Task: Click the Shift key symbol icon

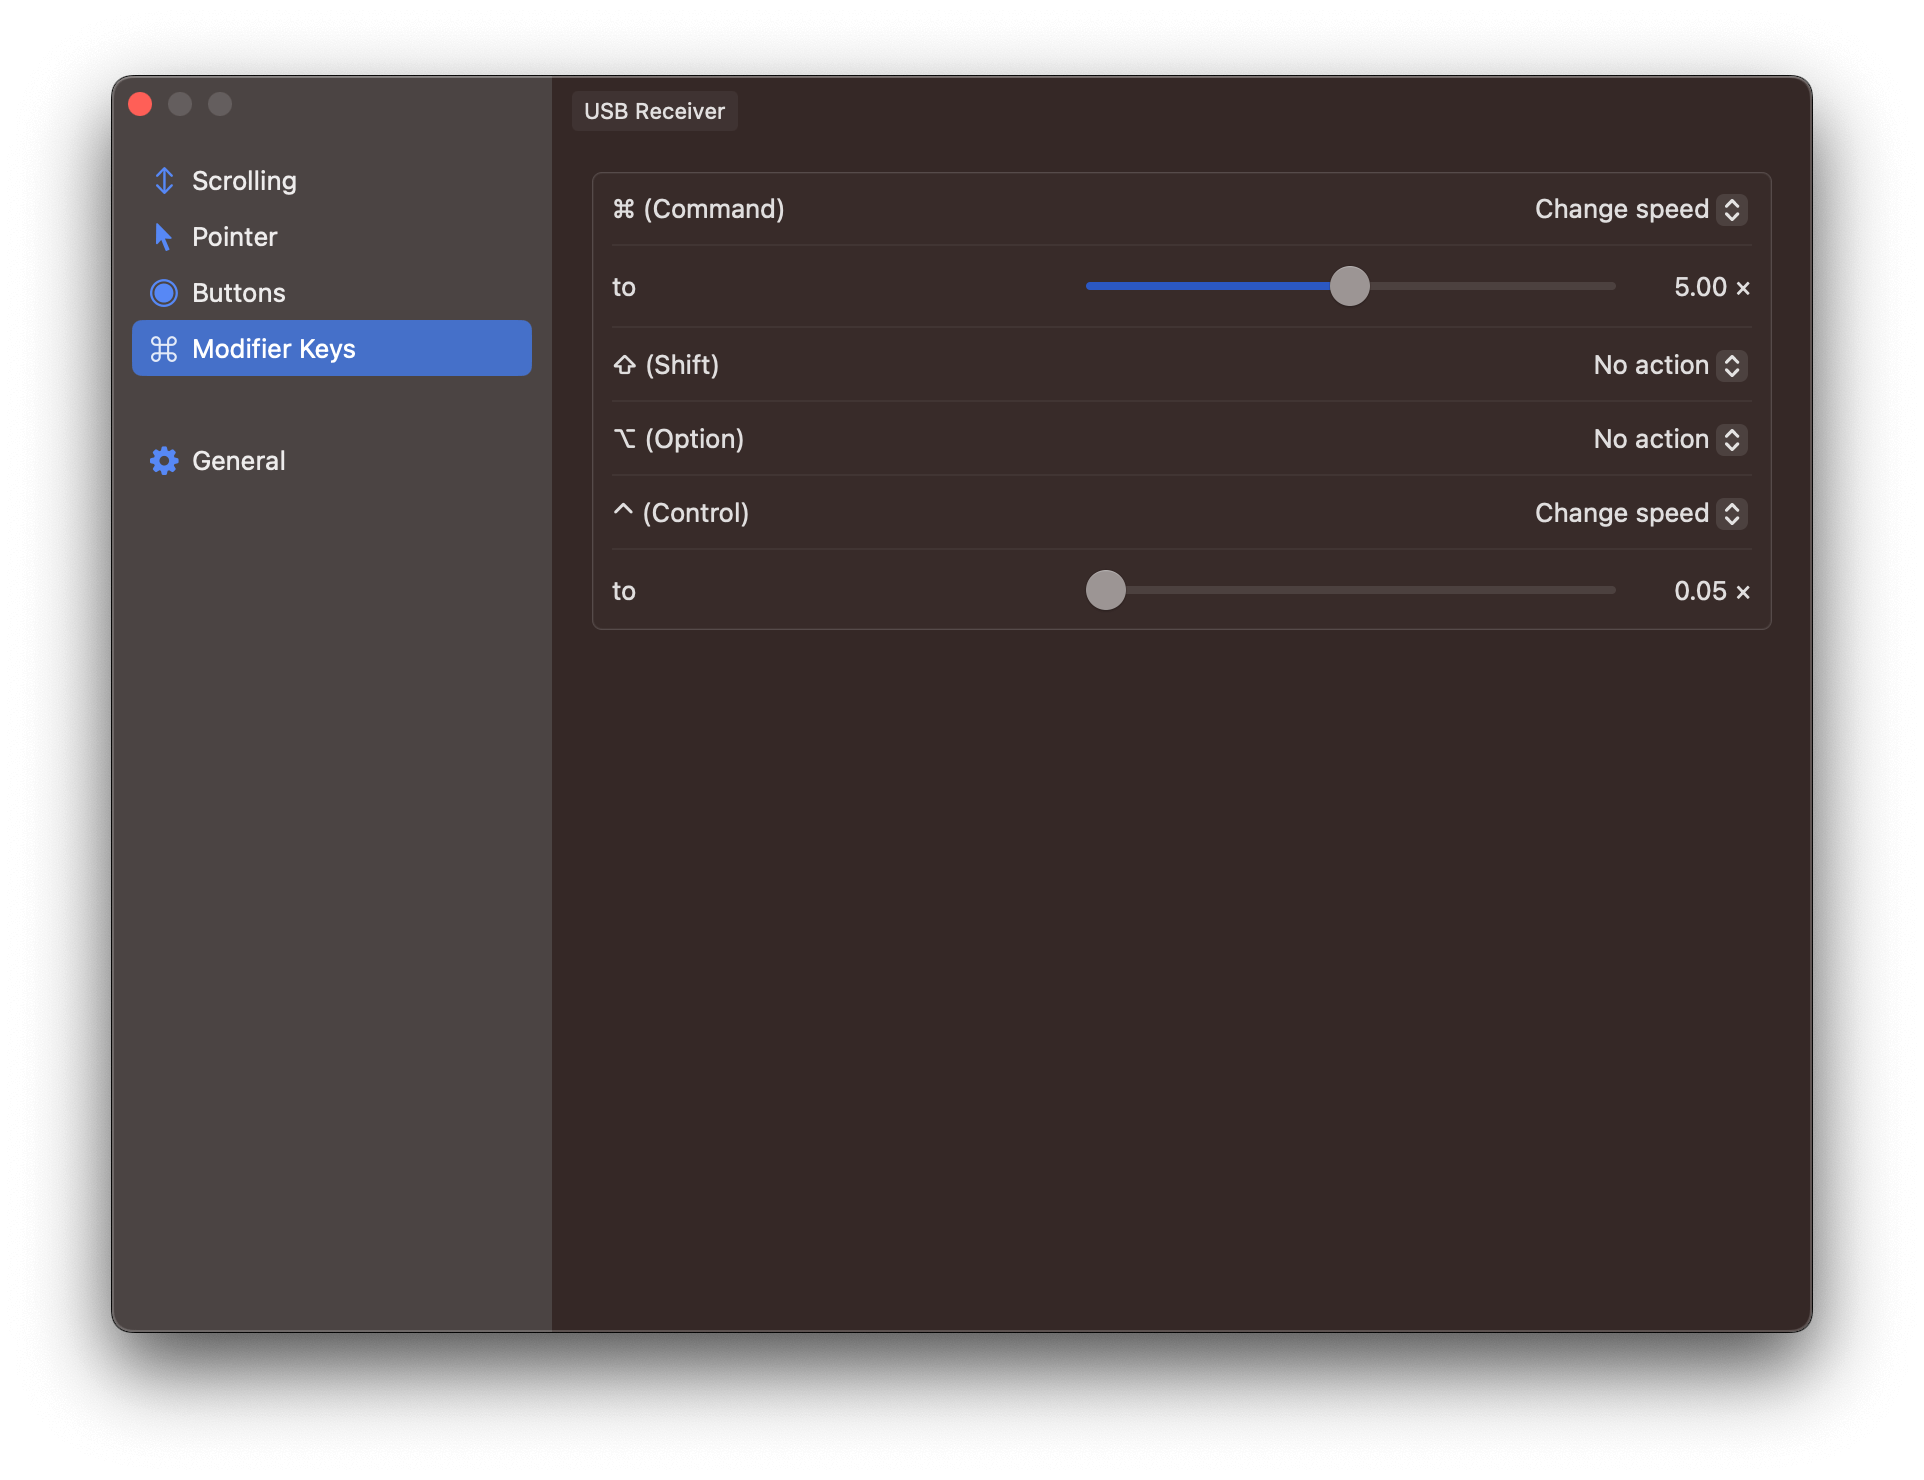Action: [x=623, y=365]
